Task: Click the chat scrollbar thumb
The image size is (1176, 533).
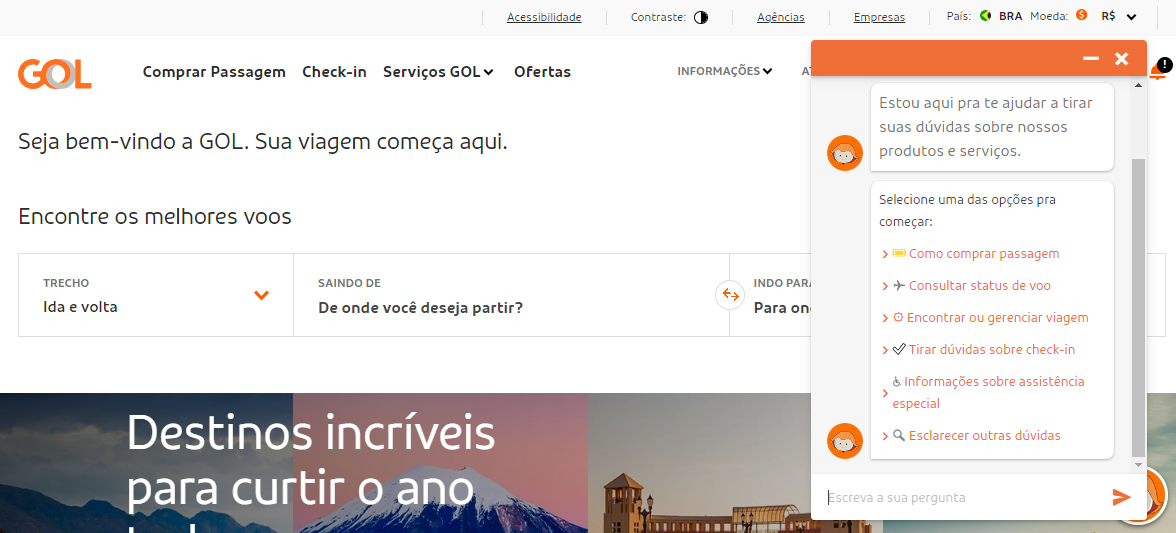Action: [1138, 307]
